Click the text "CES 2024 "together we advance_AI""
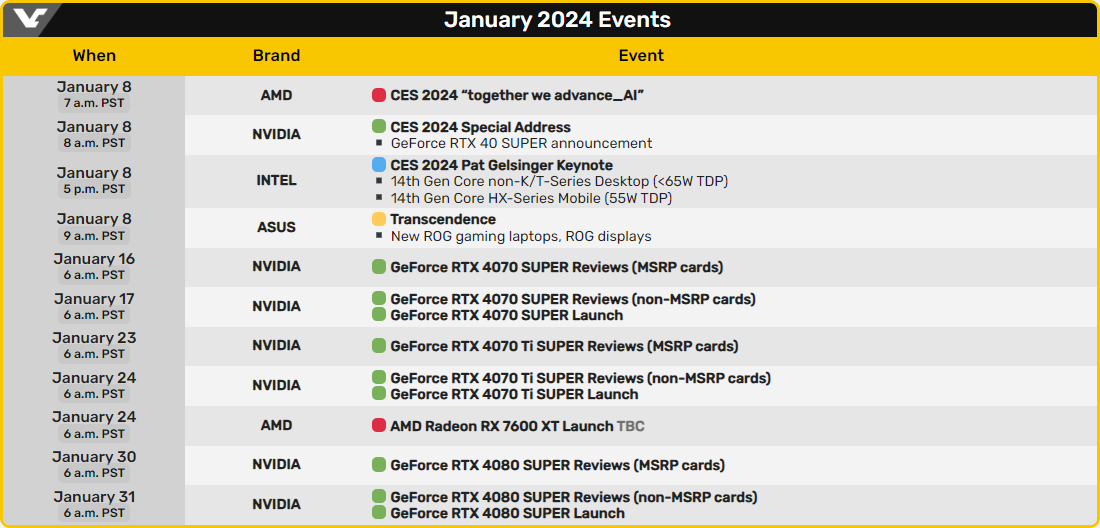The width and height of the screenshot is (1100, 528). pyautogui.click(x=518, y=95)
